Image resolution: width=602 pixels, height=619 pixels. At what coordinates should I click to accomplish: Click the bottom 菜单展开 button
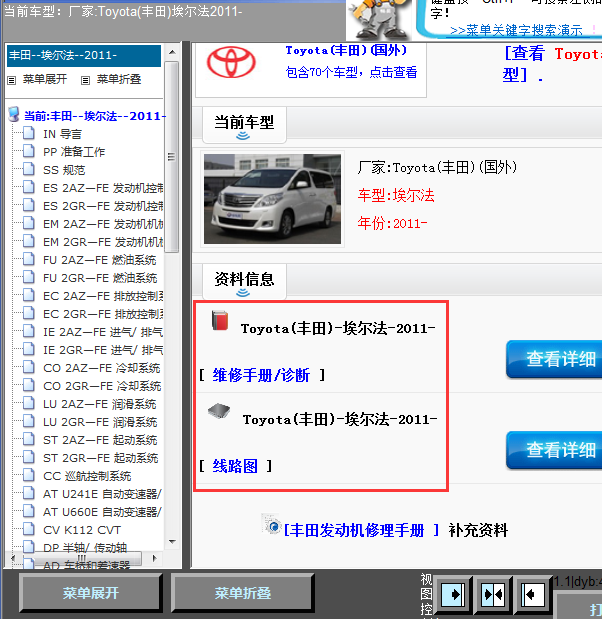pyautogui.click(x=91, y=593)
